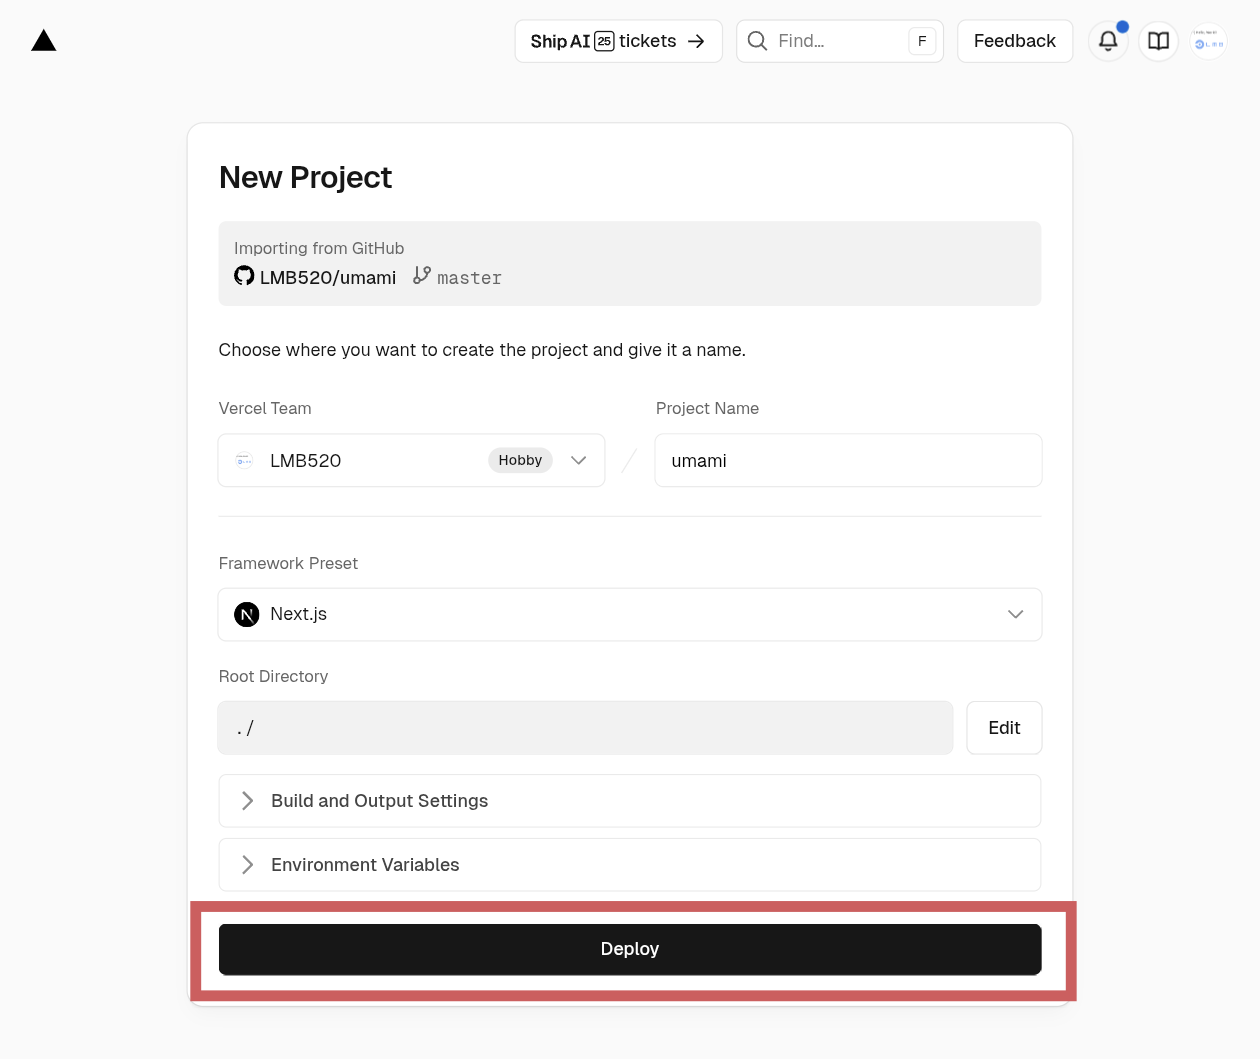This screenshot has height=1059, width=1260.
Task: Click the LMB520 team avatar icon
Action: coord(244,460)
